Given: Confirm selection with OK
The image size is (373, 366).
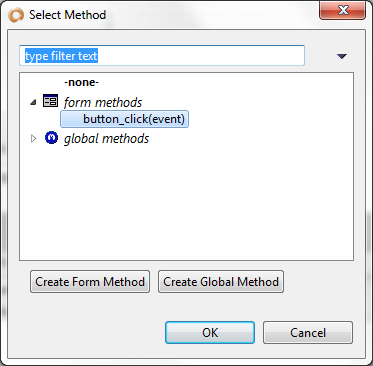Looking at the screenshot, I should coord(210,332).
